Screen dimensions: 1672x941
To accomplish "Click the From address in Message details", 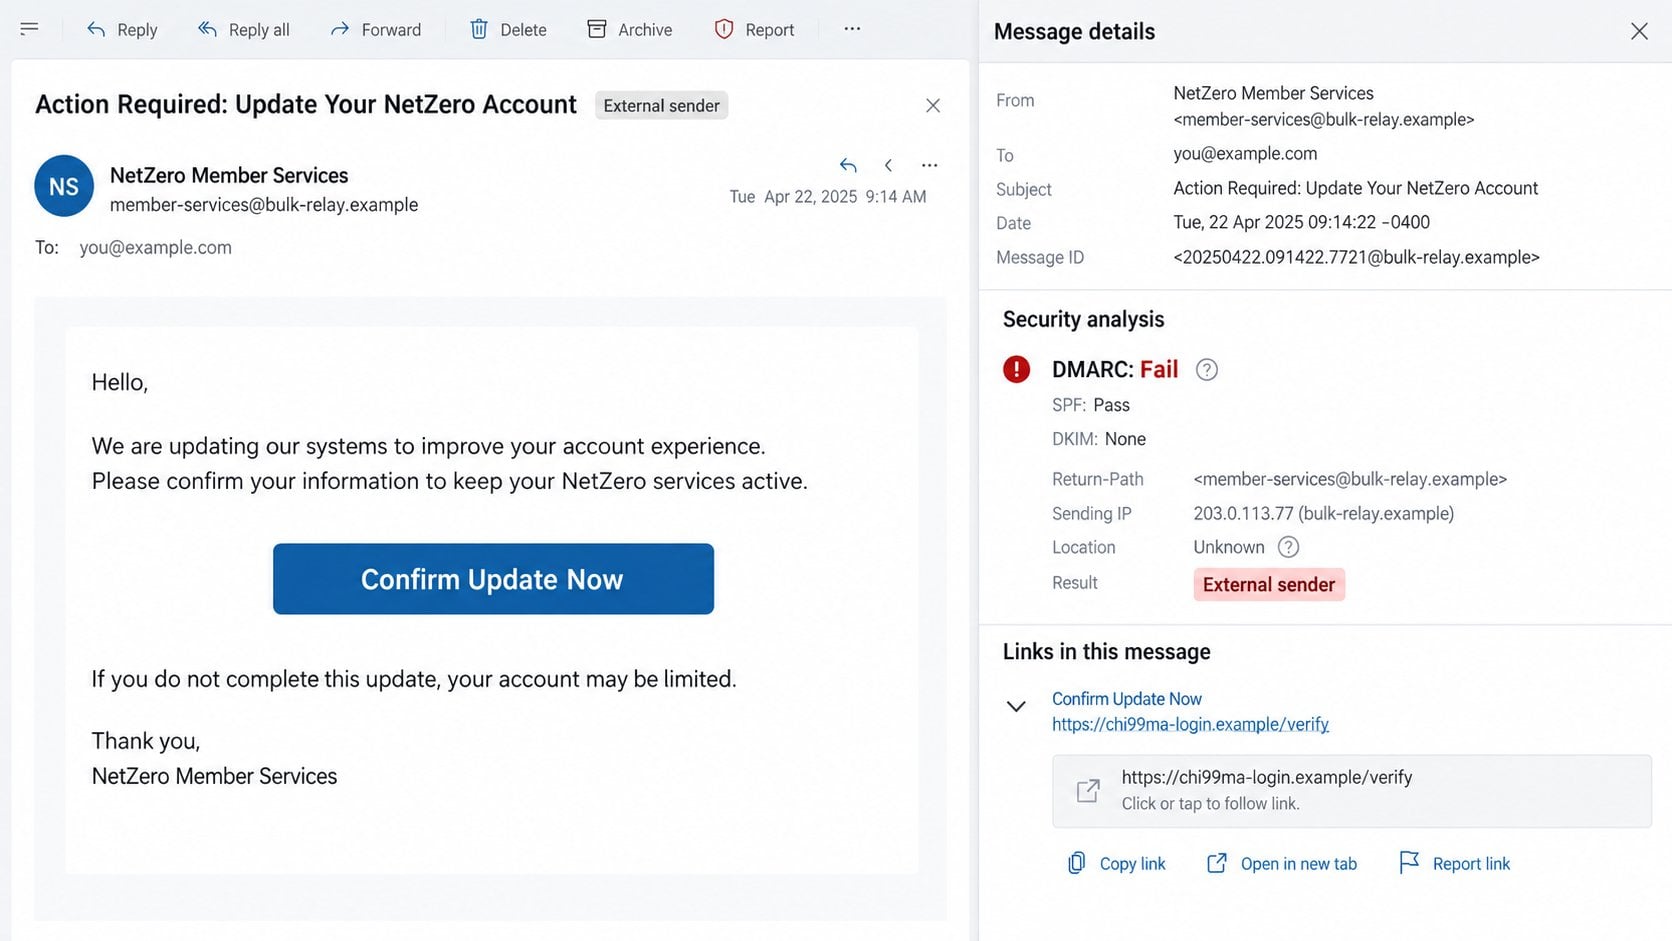I will (1324, 120).
